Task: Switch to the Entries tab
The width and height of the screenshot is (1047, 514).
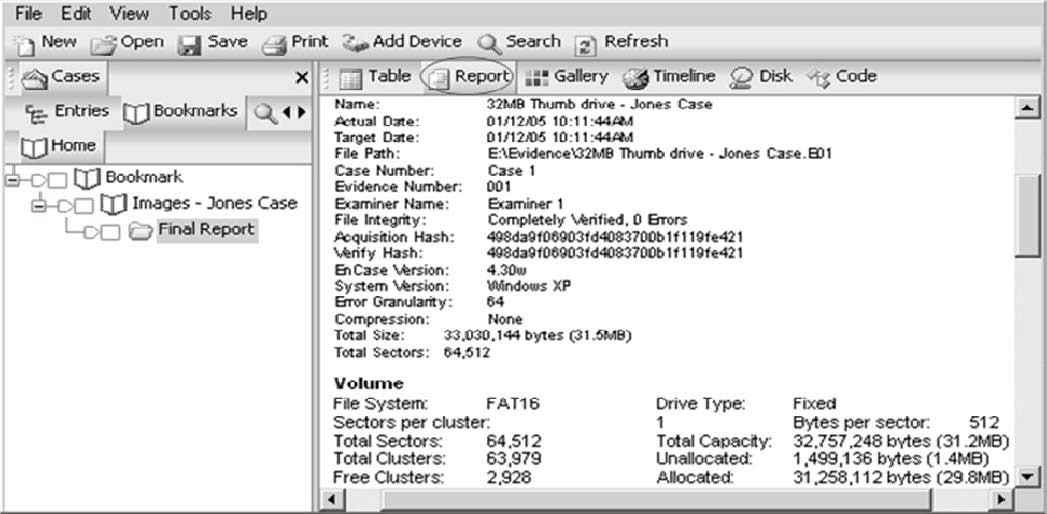Action: tap(67, 111)
